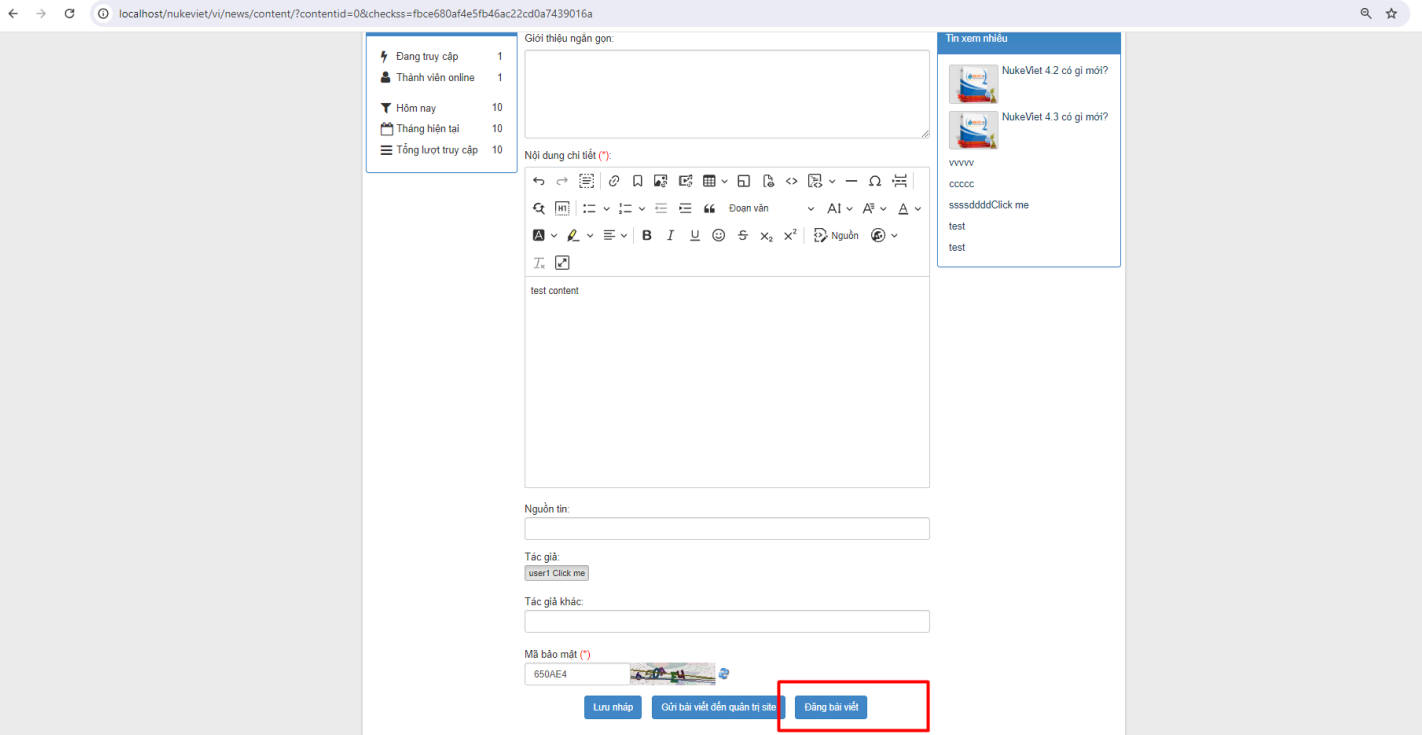Open the Đoạn văn paragraph style dropdown
The height and width of the screenshot is (735, 1422).
771,208
